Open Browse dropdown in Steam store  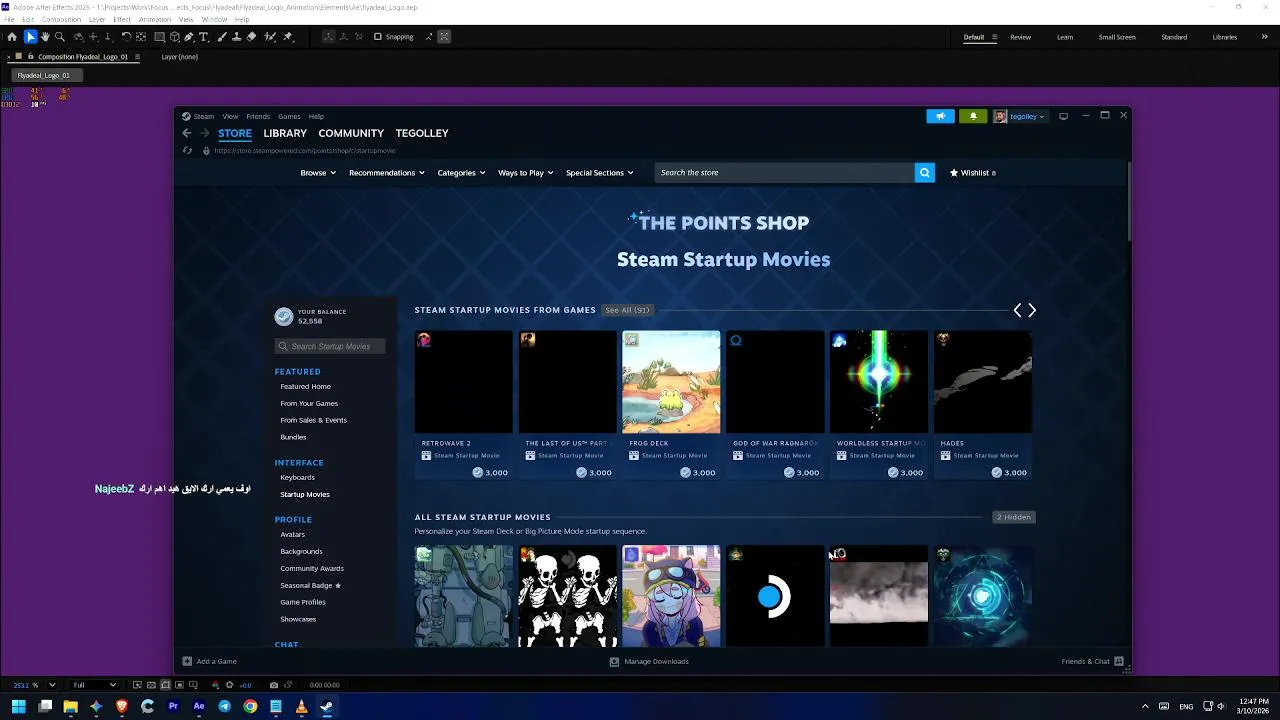point(319,173)
